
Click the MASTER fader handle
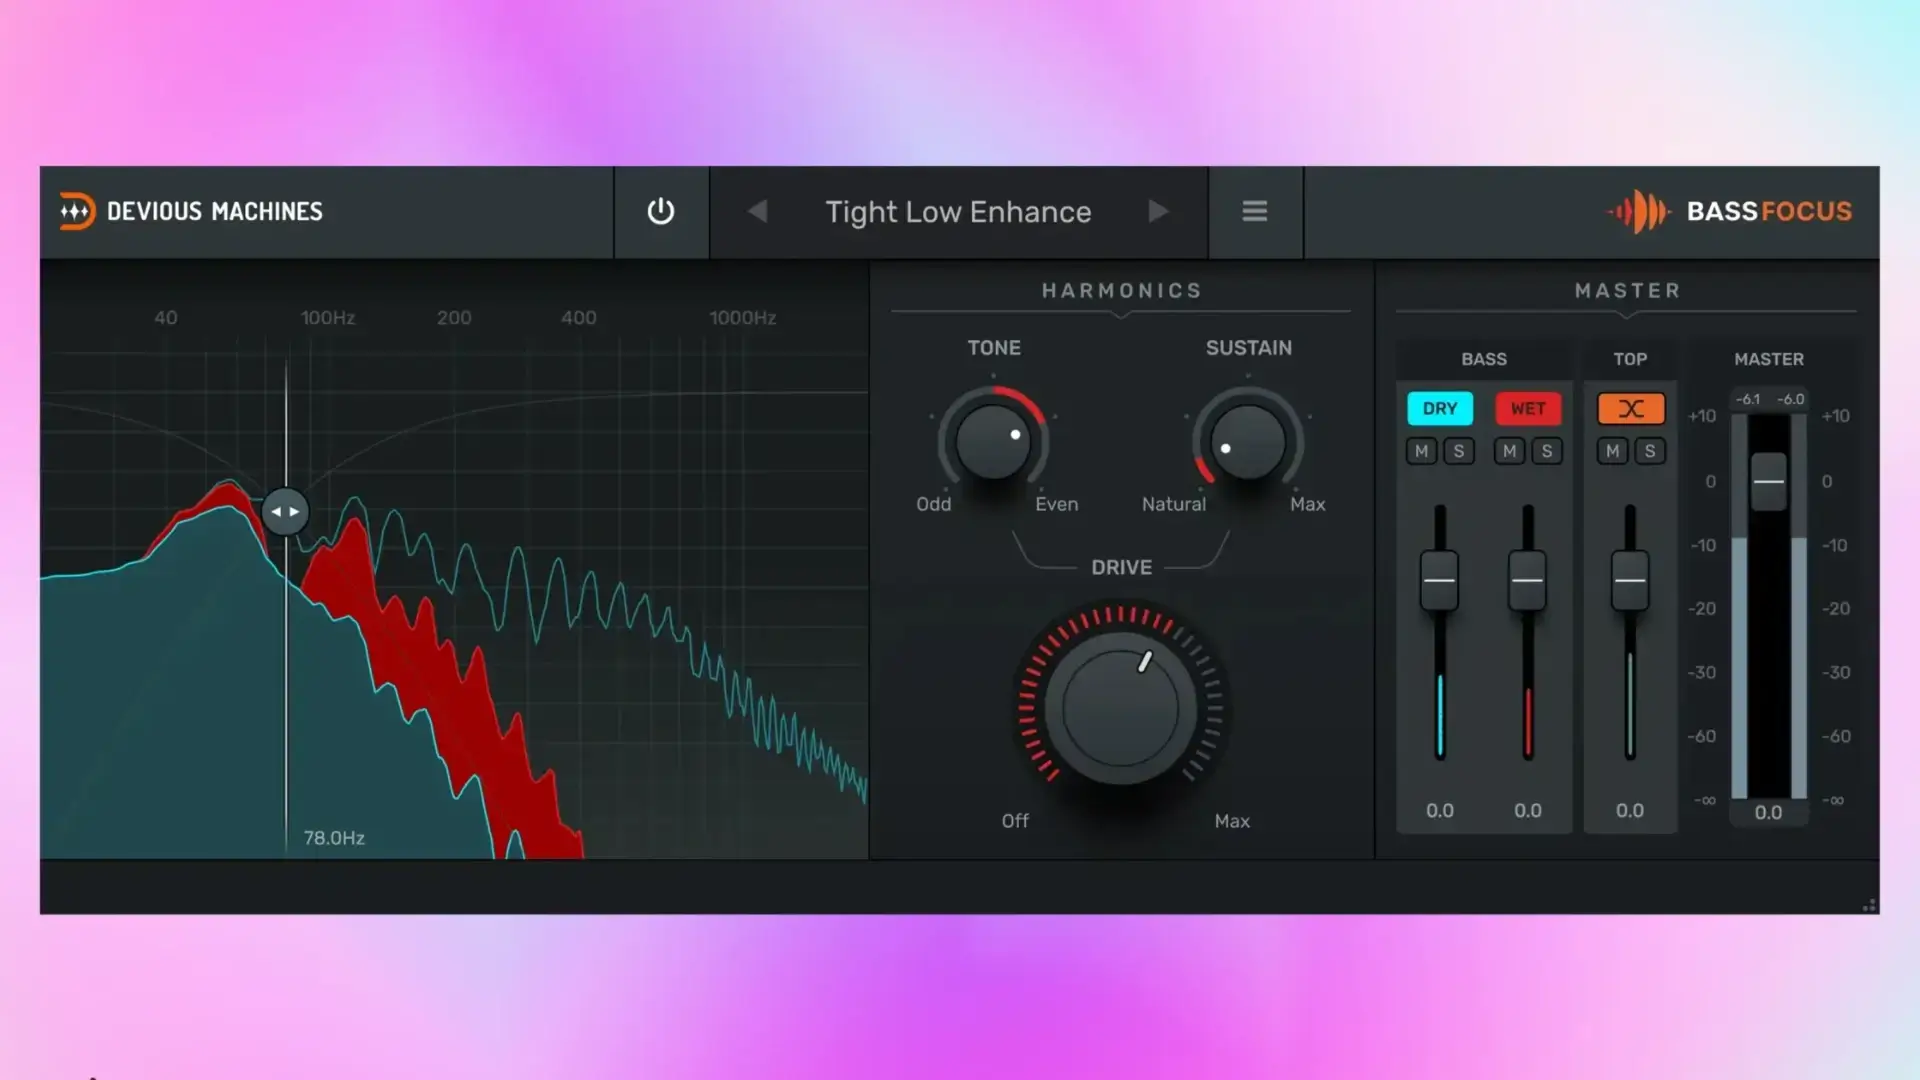click(x=1768, y=481)
